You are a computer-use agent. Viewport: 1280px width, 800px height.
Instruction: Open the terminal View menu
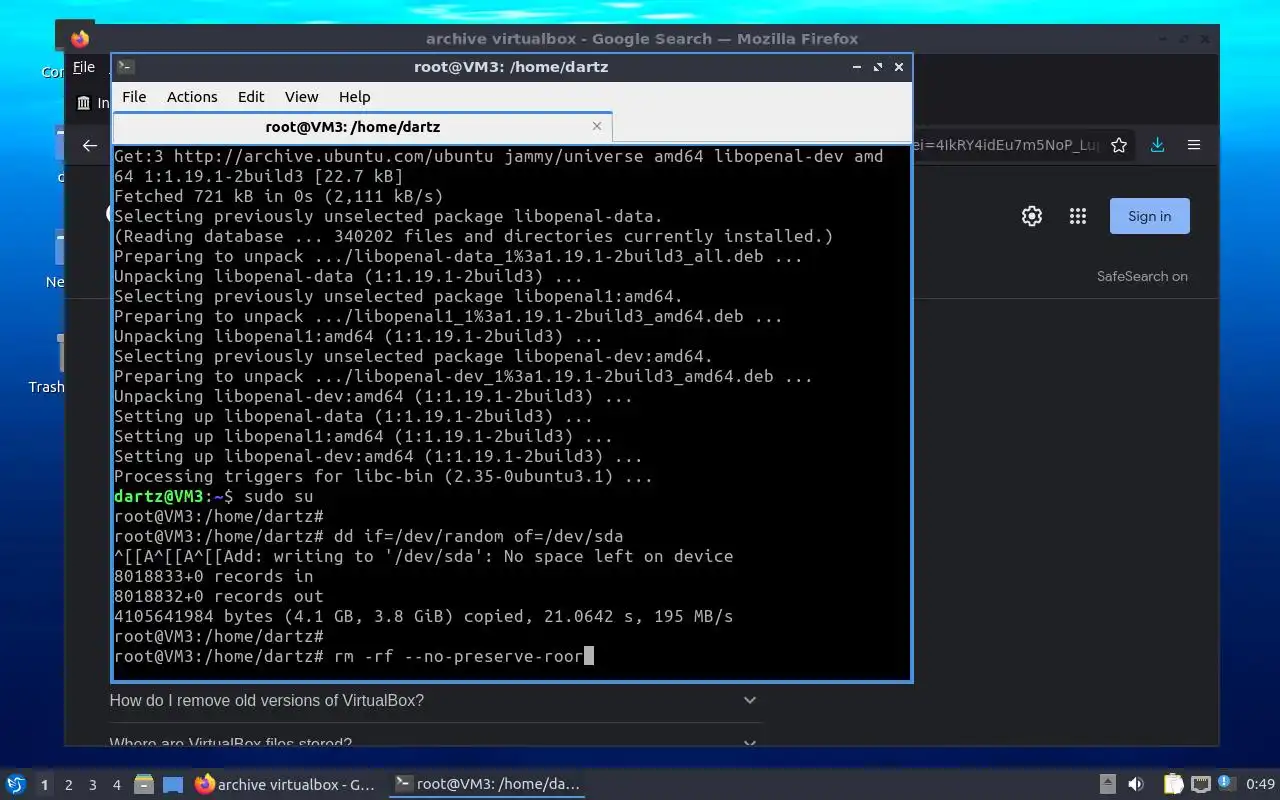[x=301, y=97]
